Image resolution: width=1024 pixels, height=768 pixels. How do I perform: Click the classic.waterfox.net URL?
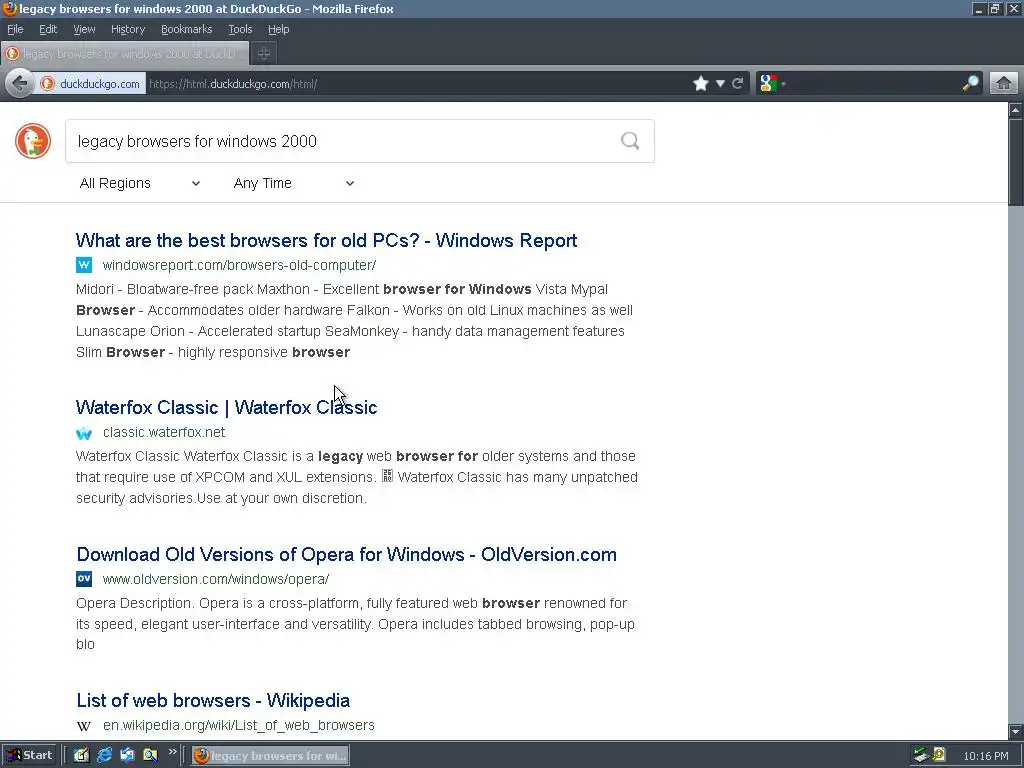coord(164,432)
